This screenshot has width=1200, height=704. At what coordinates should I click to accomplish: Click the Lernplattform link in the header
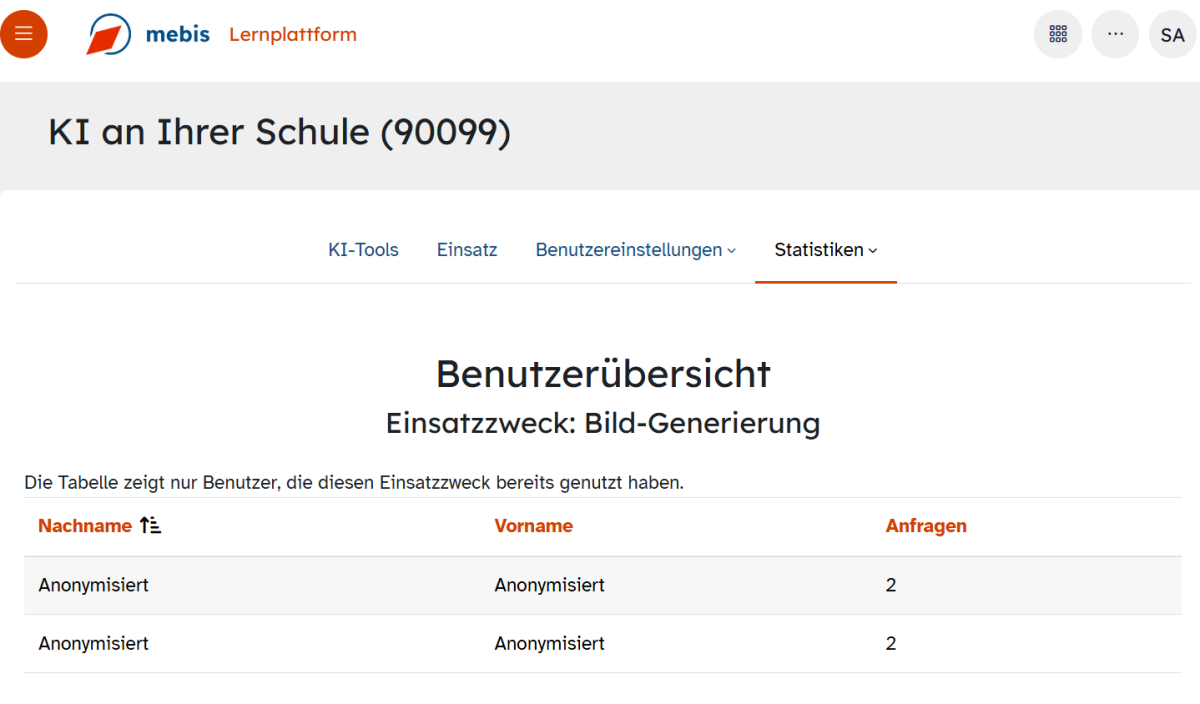[293, 35]
